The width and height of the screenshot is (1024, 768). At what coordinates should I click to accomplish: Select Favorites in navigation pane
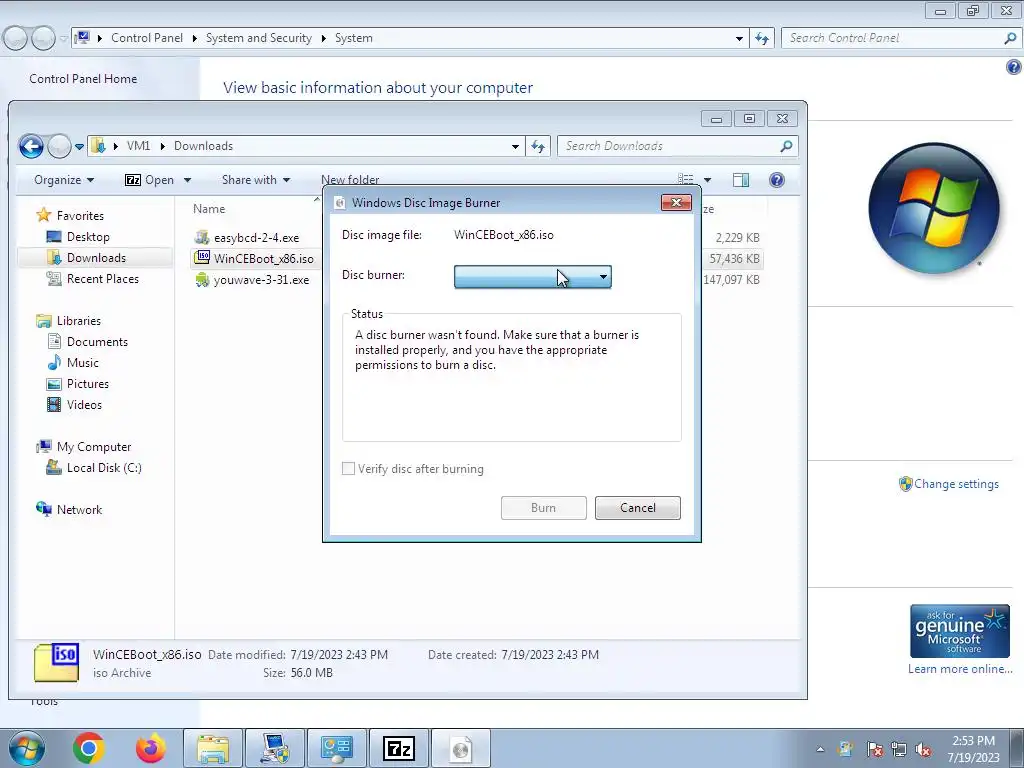point(80,216)
